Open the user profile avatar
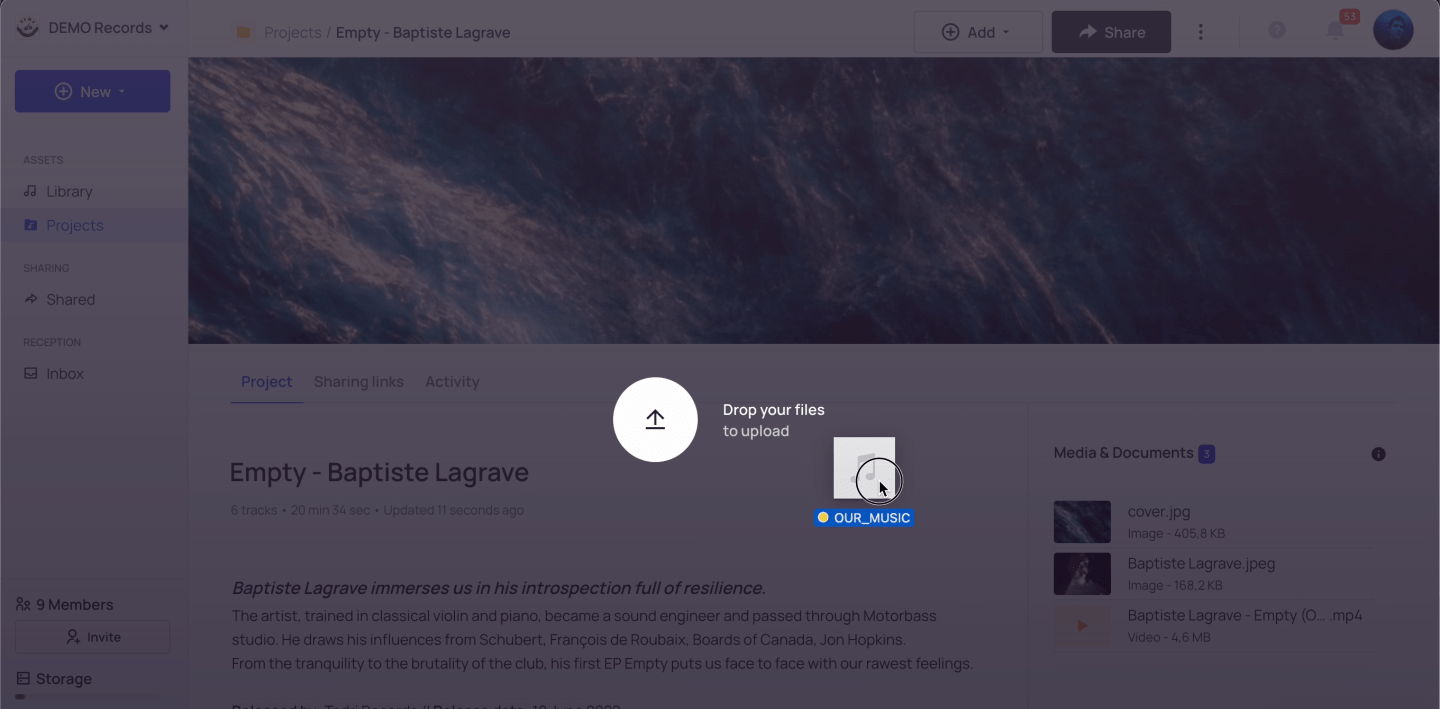This screenshot has width=1440, height=709. point(1393,30)
